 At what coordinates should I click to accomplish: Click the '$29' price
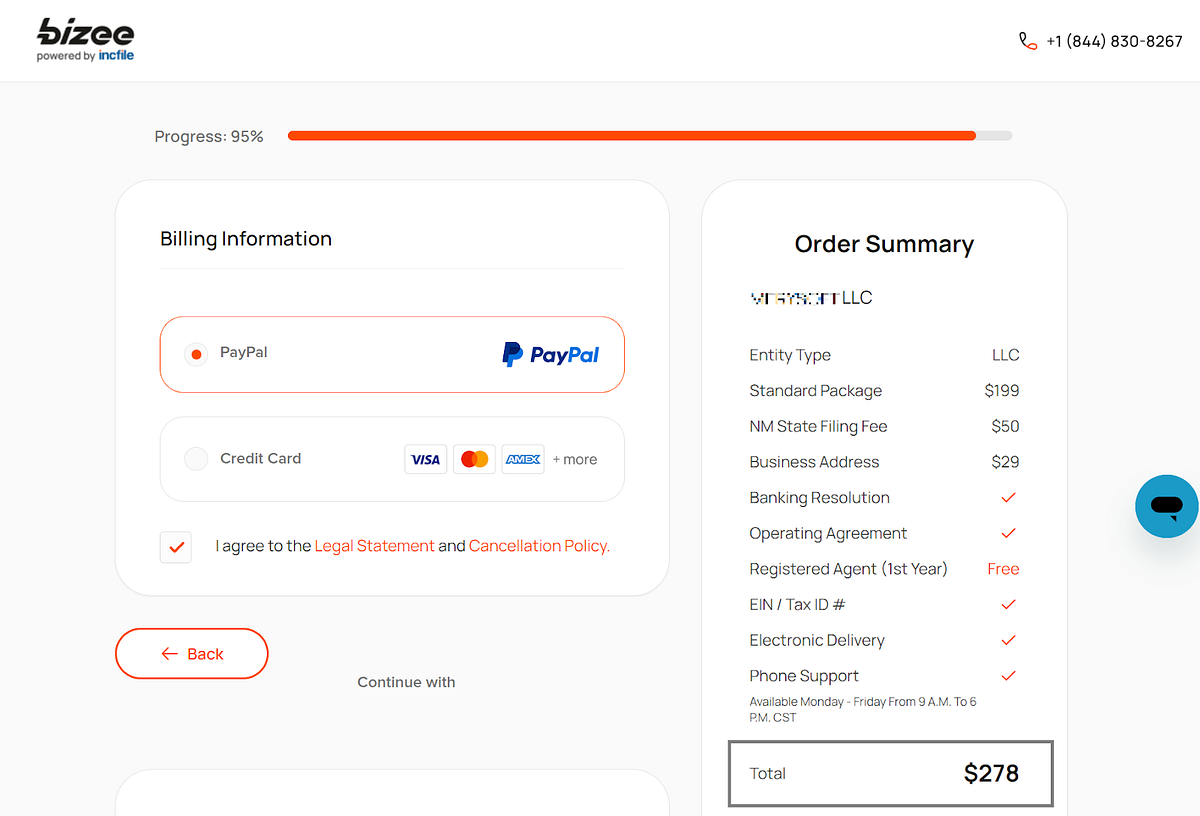pyautogui.click(x=1005, y=462)
